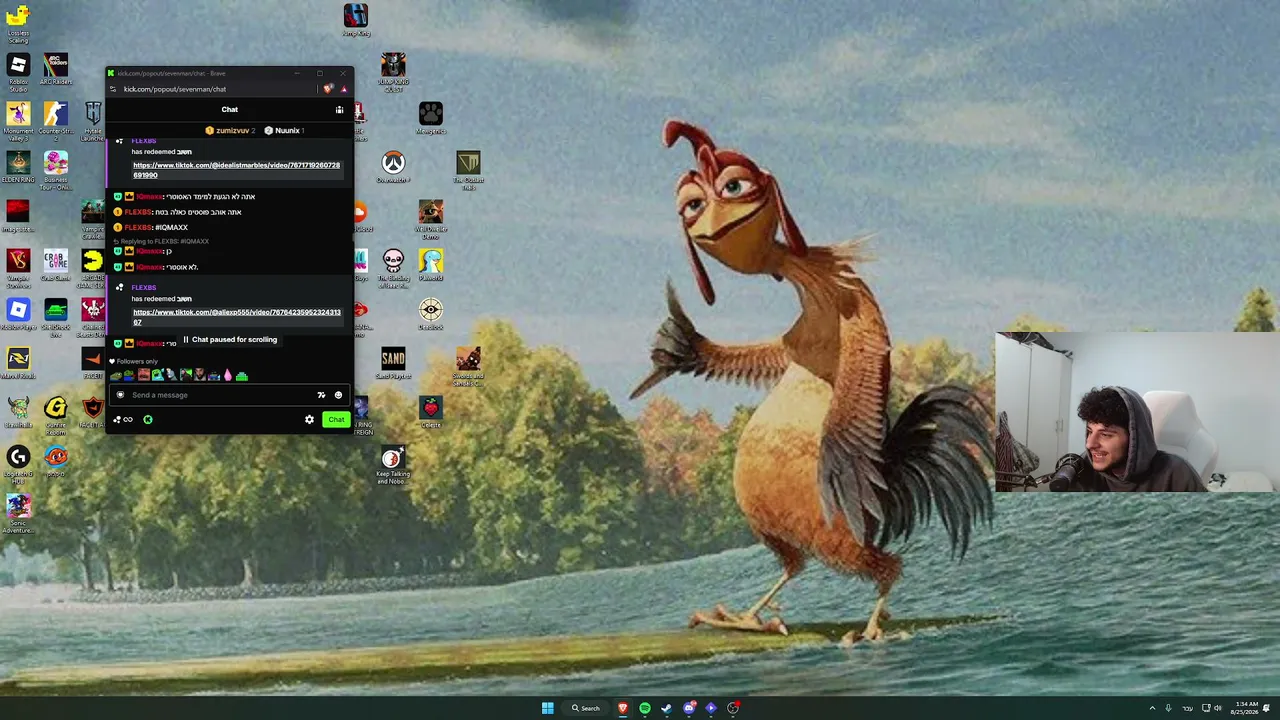Click gifter Nuunix in leaderboard
Viewport: 1280px width, 720px height.
click(282, 131)
